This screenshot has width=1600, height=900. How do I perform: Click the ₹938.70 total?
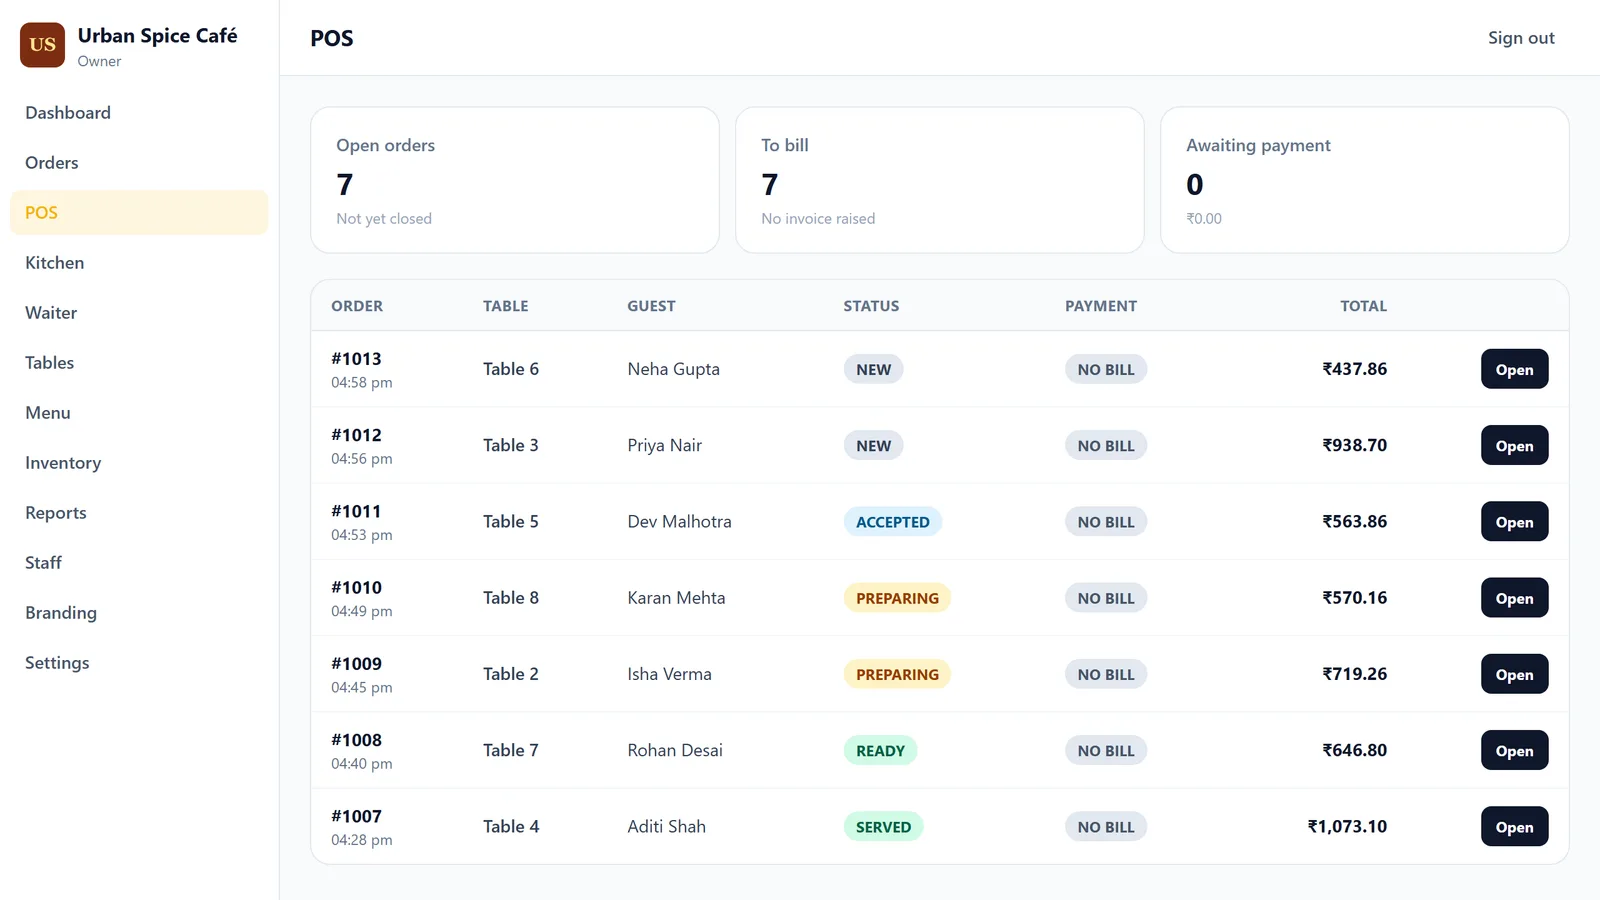[1354, 445]
